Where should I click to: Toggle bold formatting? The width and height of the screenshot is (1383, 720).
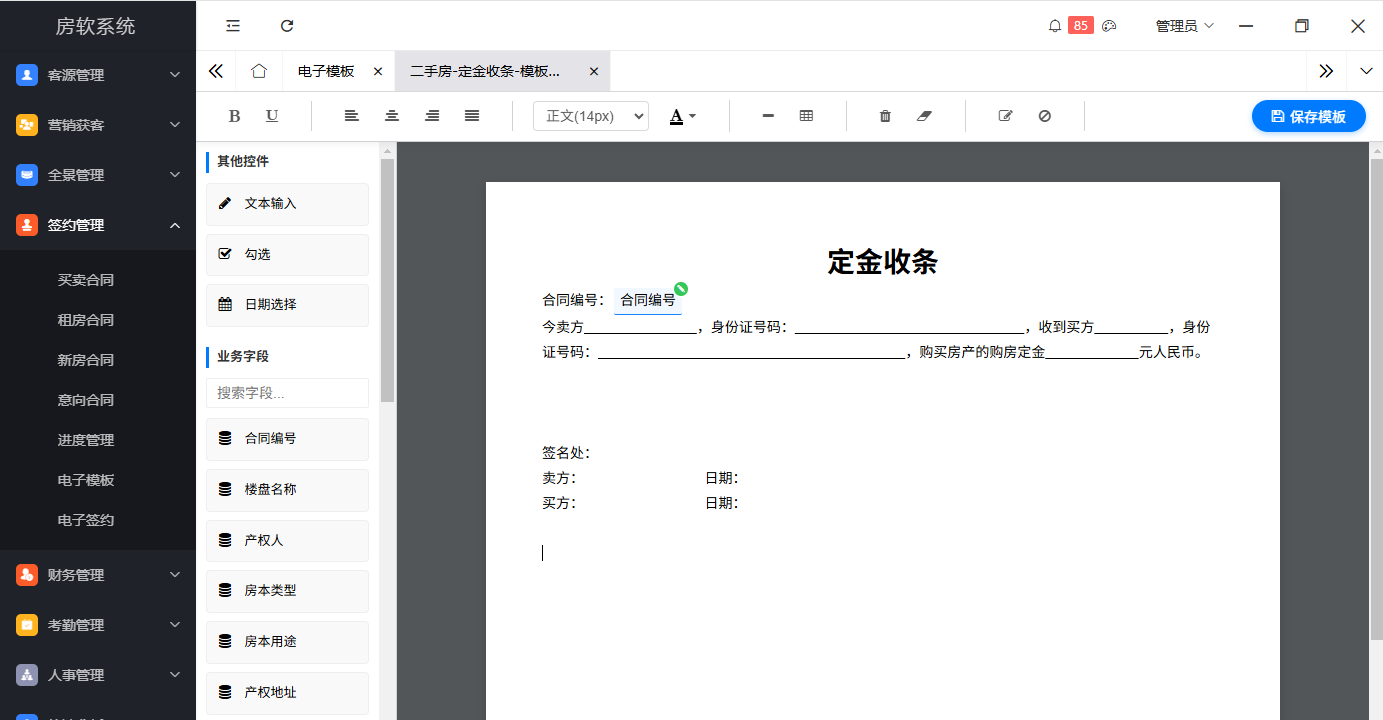pos(234,116)
